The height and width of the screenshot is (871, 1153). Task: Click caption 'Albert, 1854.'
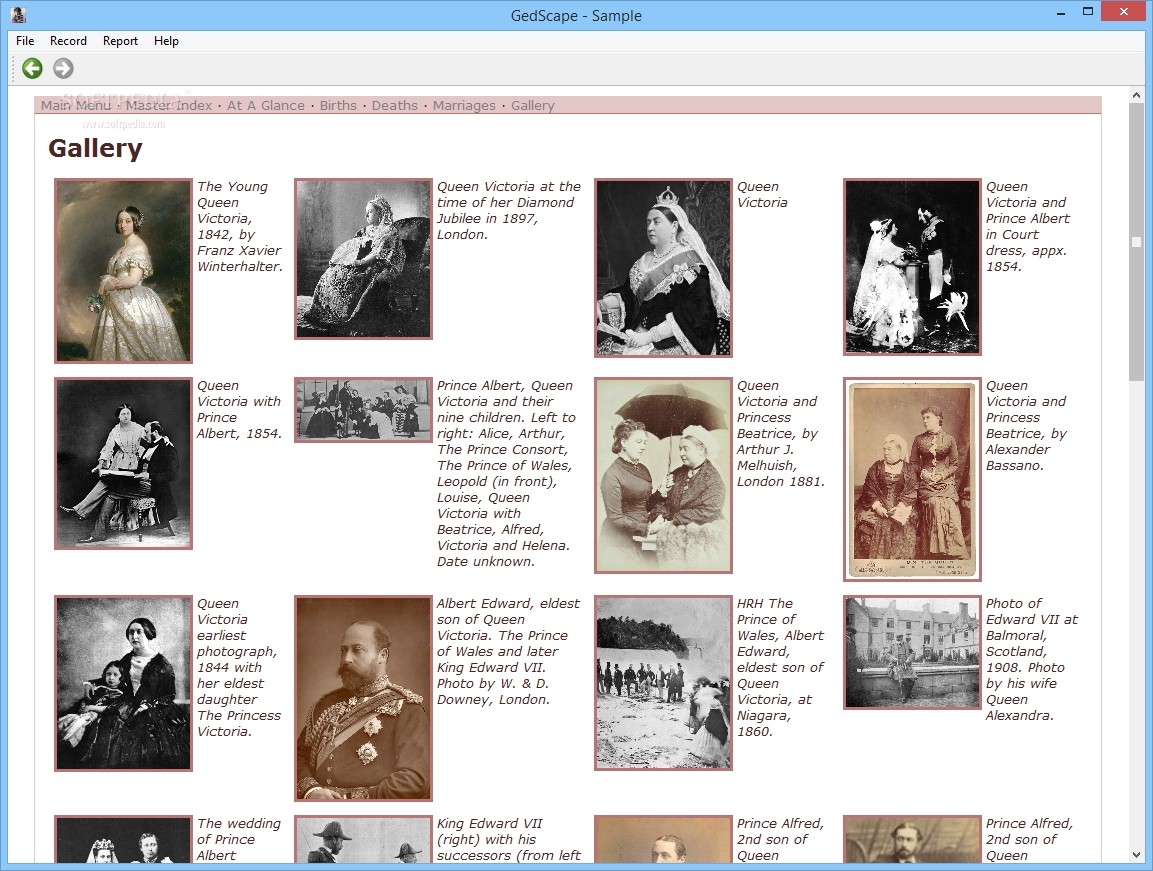click(239, 433)
